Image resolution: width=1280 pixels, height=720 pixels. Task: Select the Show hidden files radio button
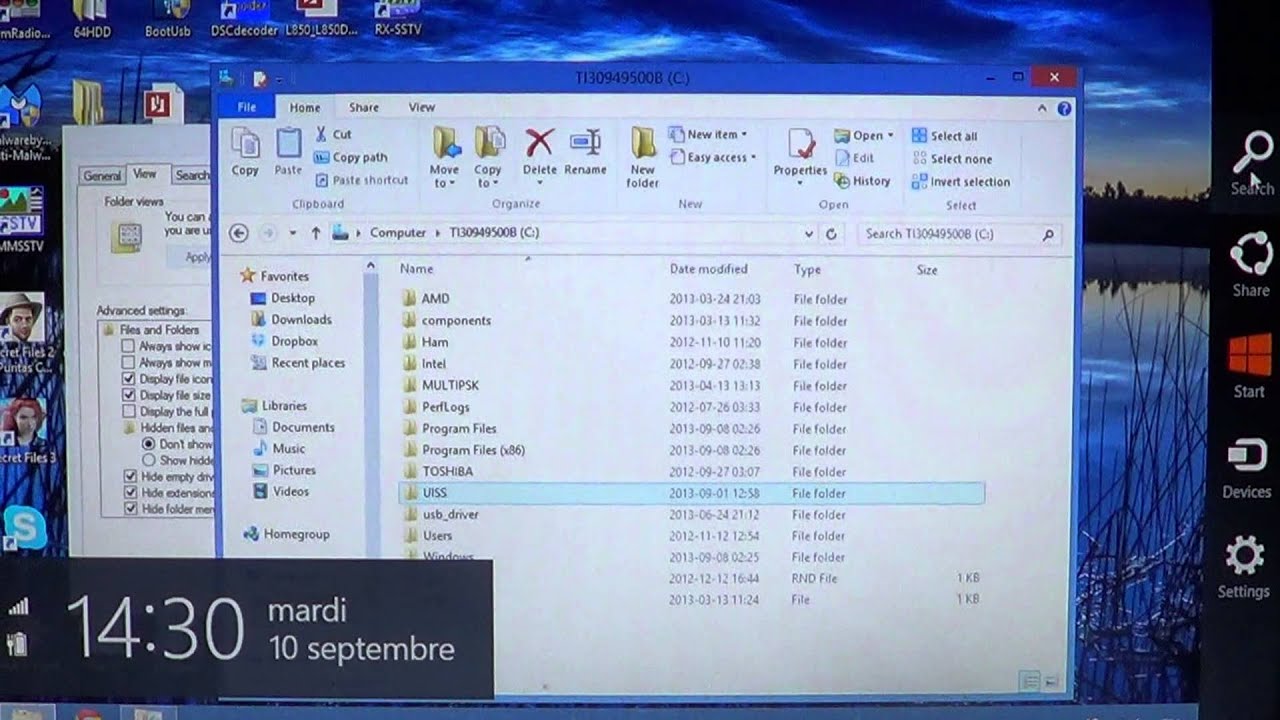[148, 460]
